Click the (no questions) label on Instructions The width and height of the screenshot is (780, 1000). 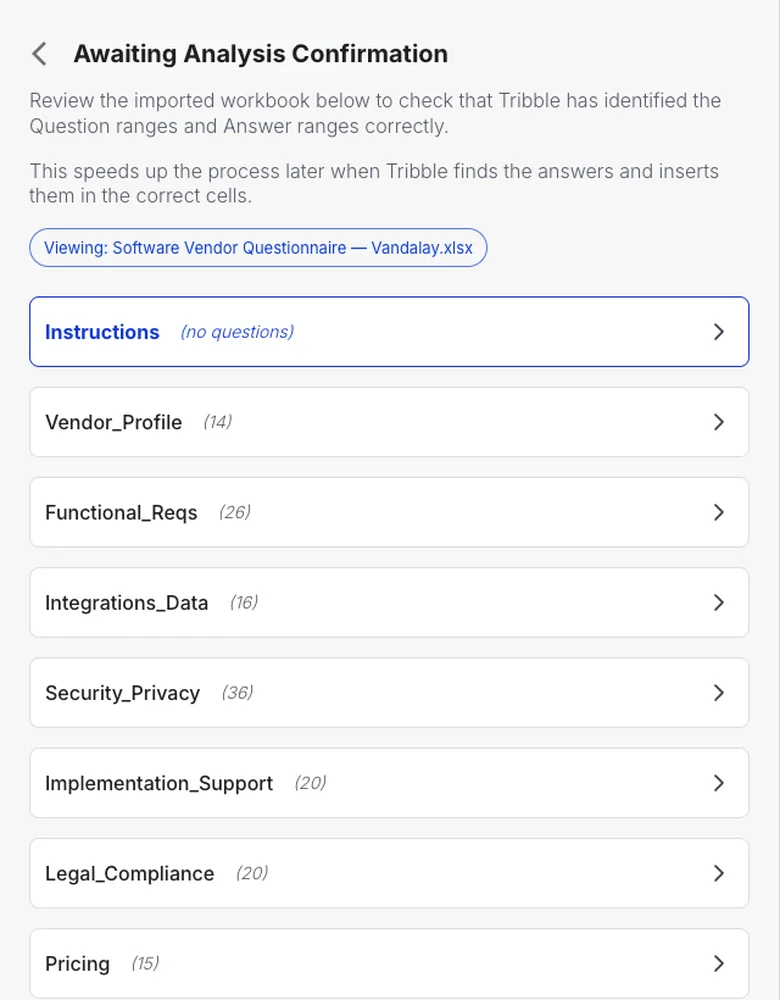(237, 332)
